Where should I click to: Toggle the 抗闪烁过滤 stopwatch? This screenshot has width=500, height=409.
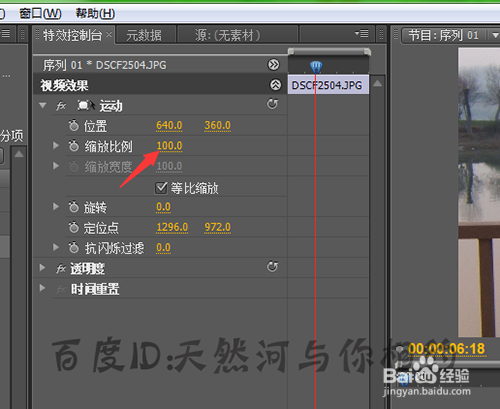pos(74,248)
